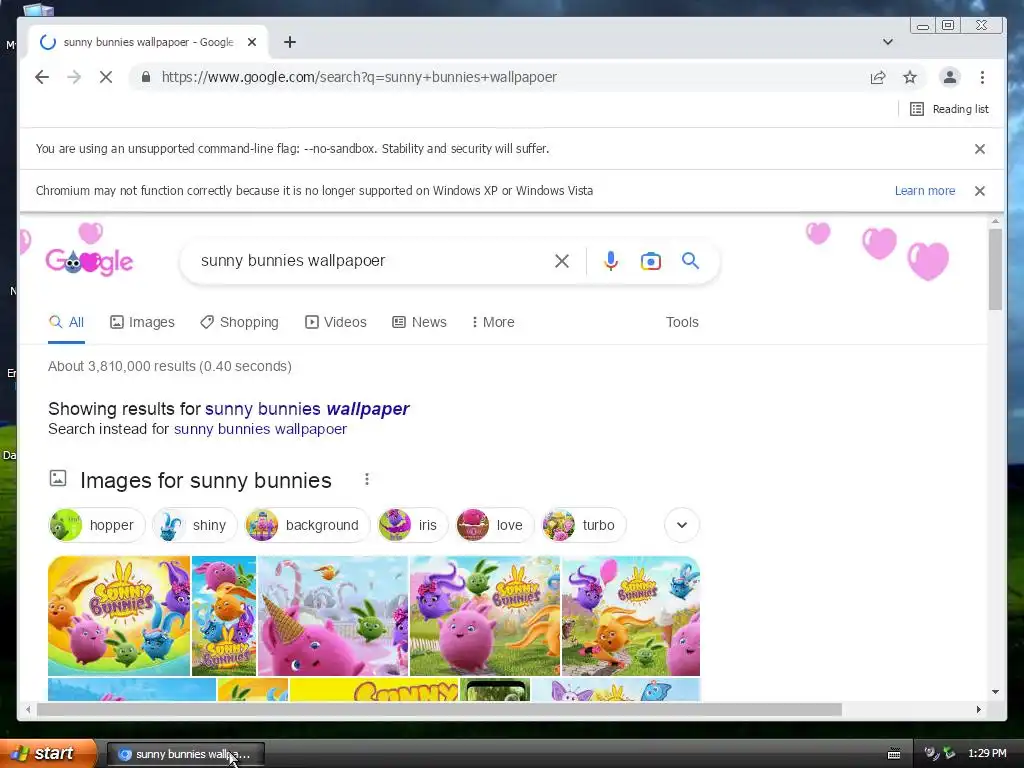
Task: Click the Google Valentine doodle logo
Action: tap(89, 261)
